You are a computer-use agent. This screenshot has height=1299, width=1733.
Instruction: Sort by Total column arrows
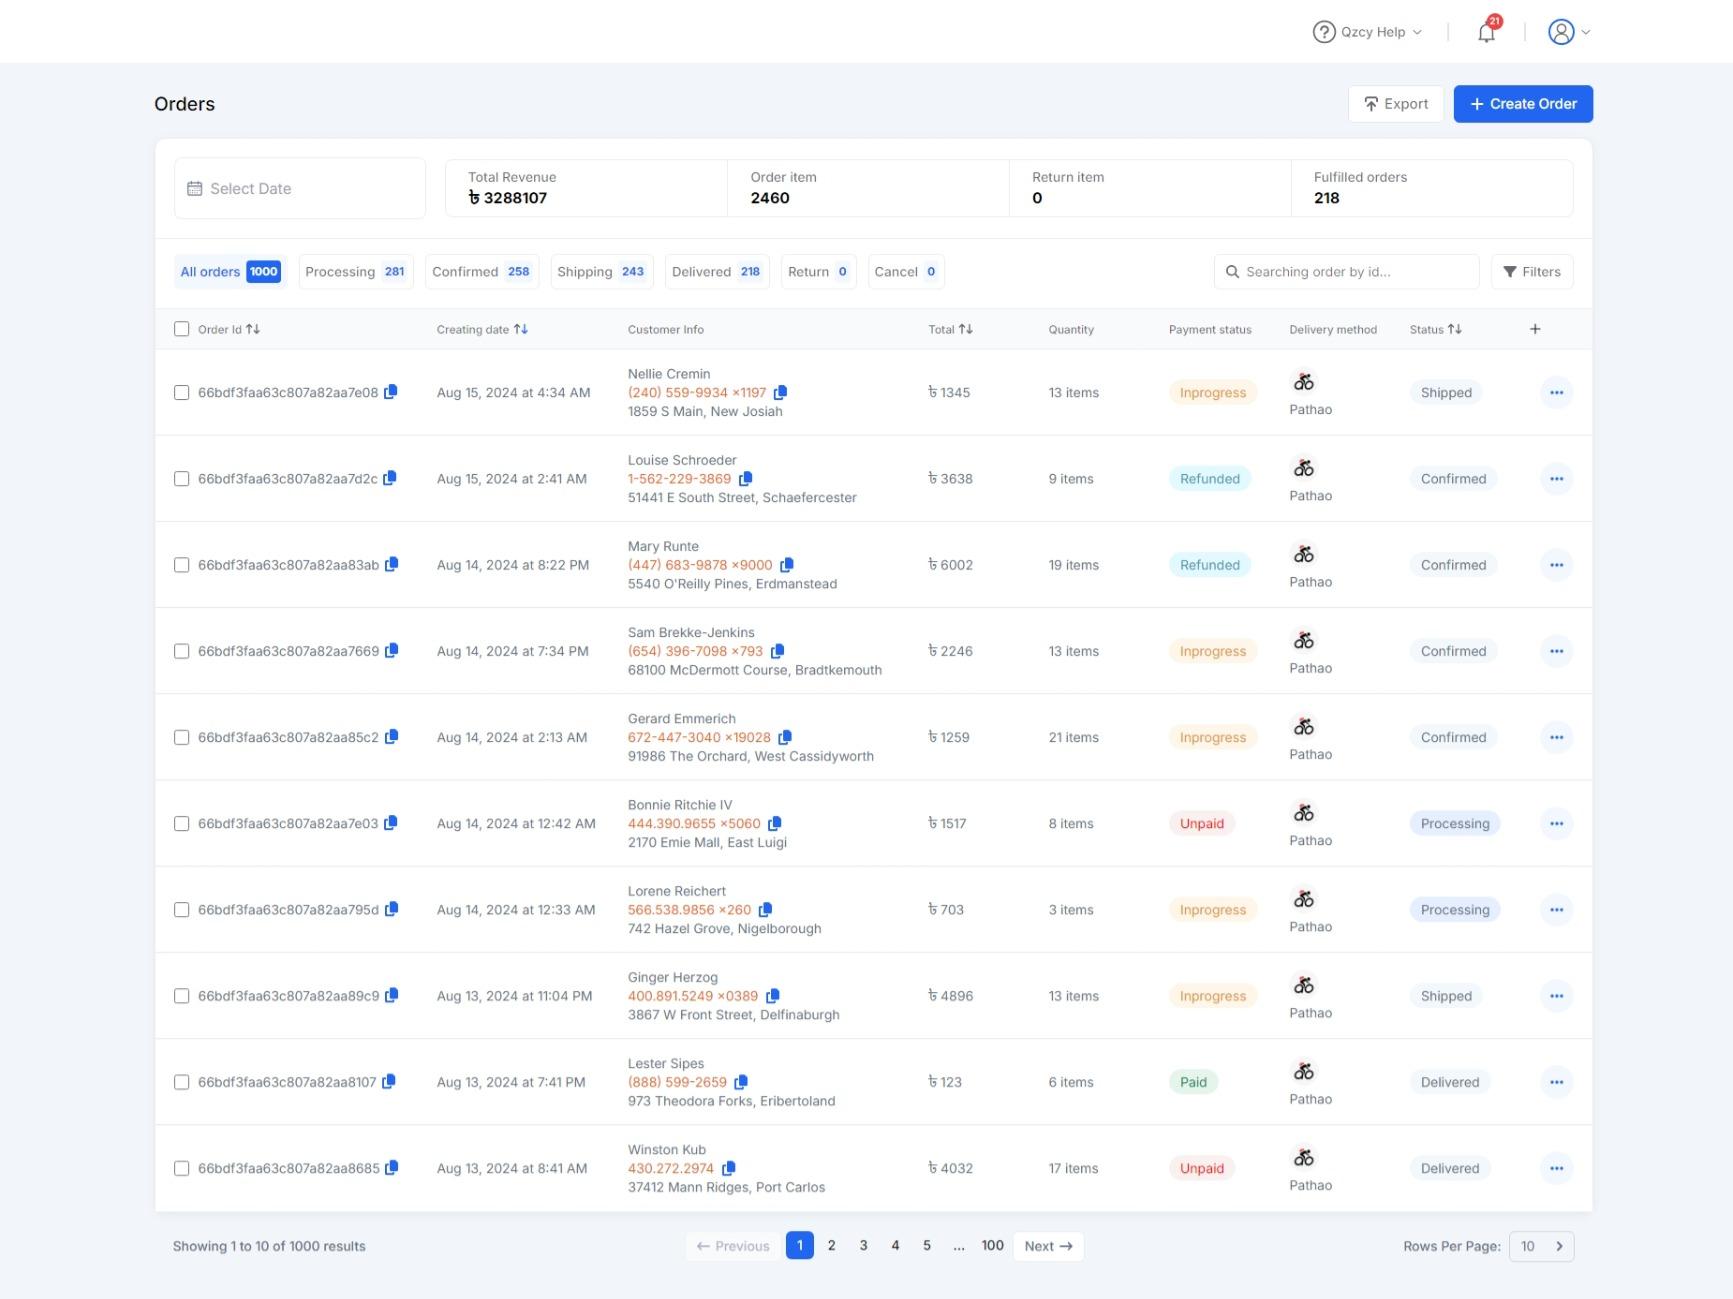coord(965,329)
